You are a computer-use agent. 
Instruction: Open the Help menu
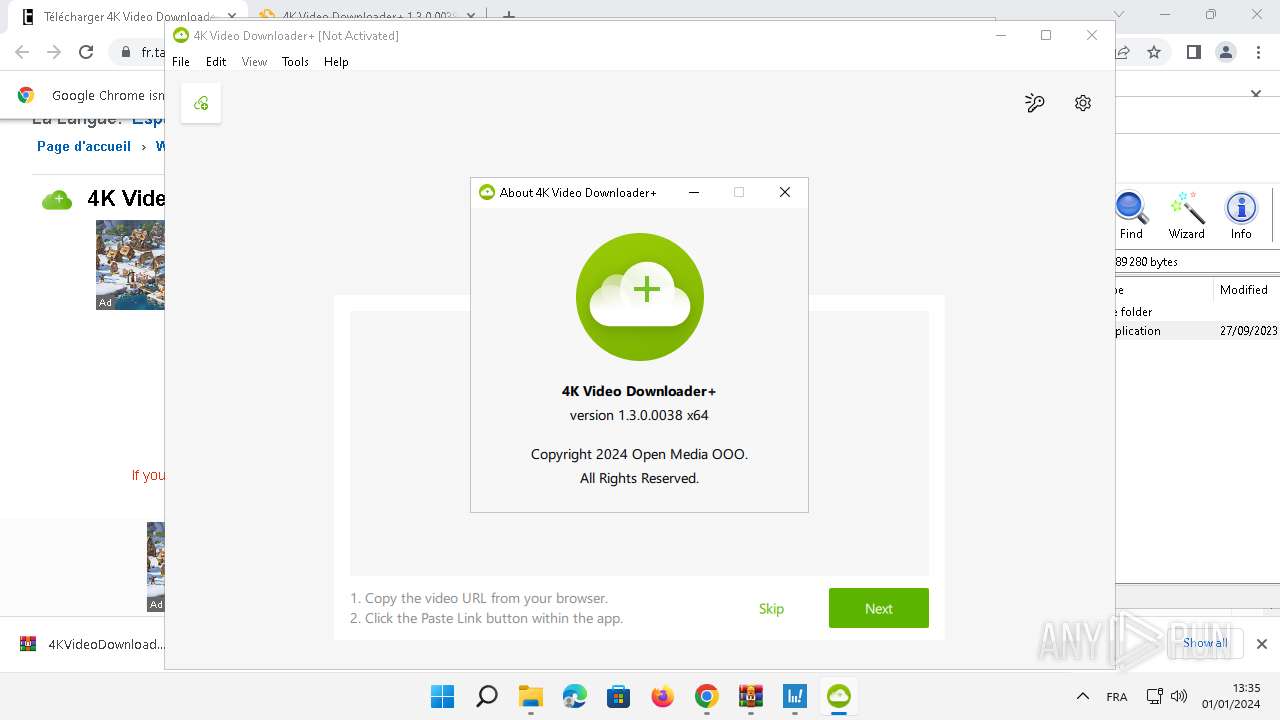click(336, 62)
